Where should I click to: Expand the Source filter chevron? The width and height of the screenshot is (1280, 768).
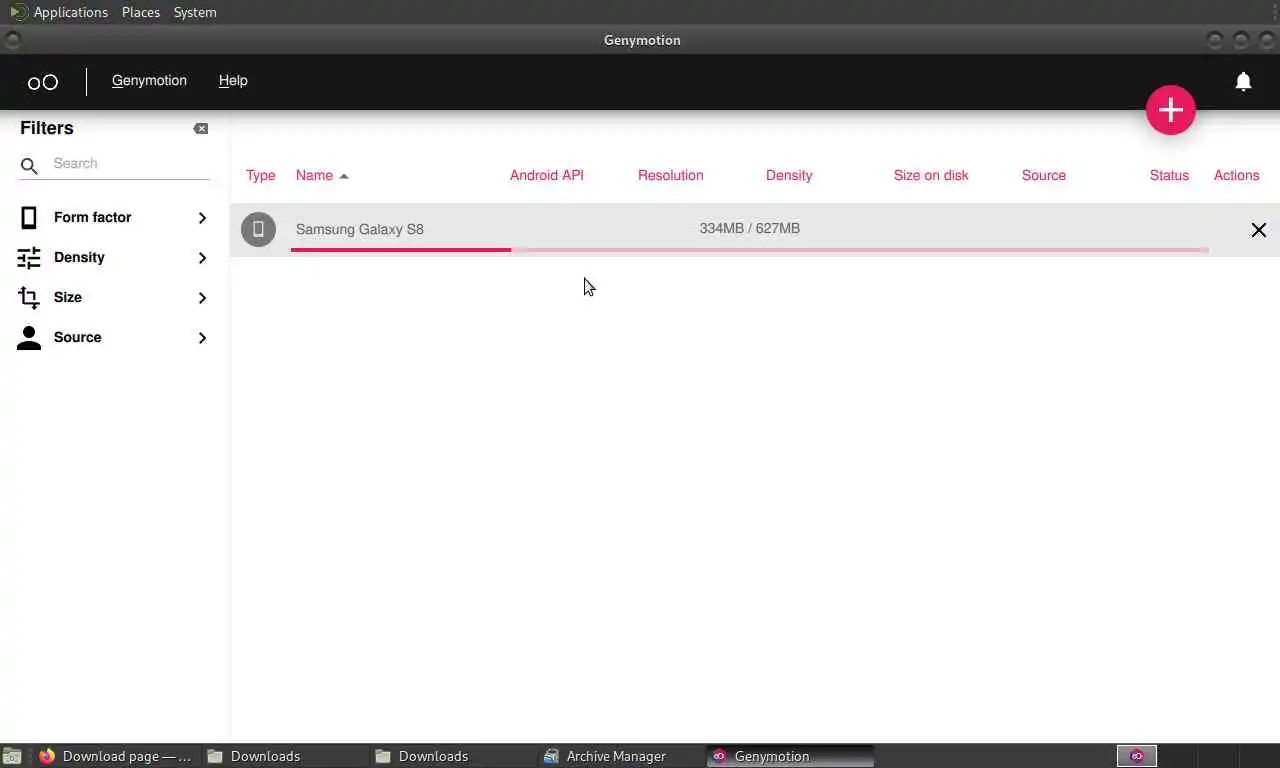click(202, 338)
